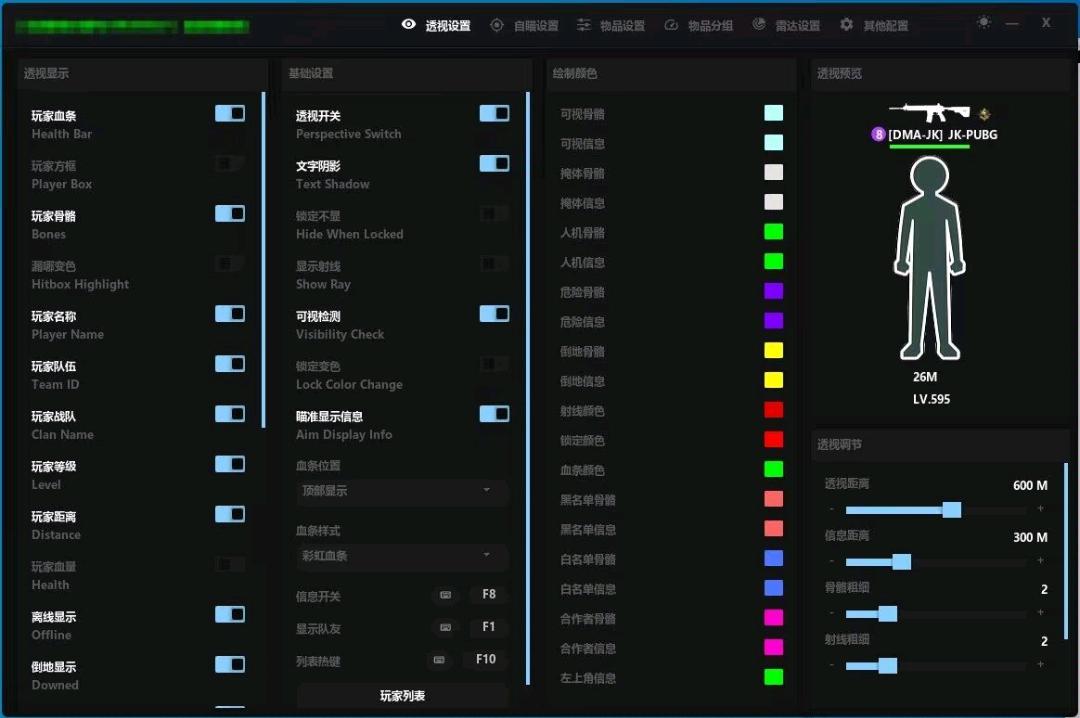Screen dimensions: 1080x718
Task: Click the 玩家列表 button
Action: click(x=402, y=695)
